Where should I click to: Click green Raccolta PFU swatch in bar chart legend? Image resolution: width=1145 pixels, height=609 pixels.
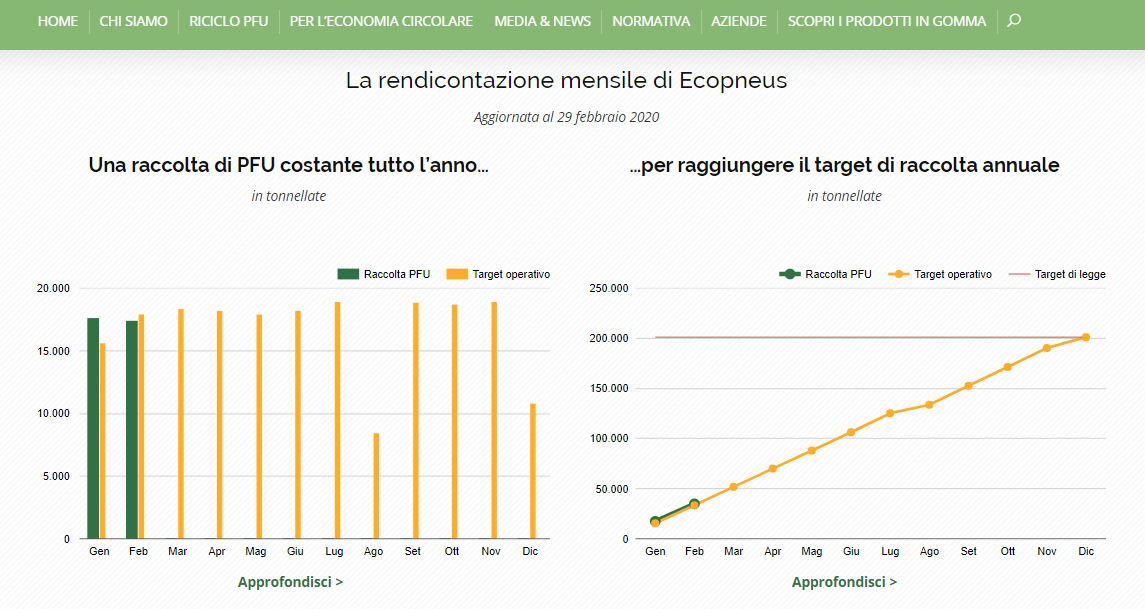tap(348, 274)
